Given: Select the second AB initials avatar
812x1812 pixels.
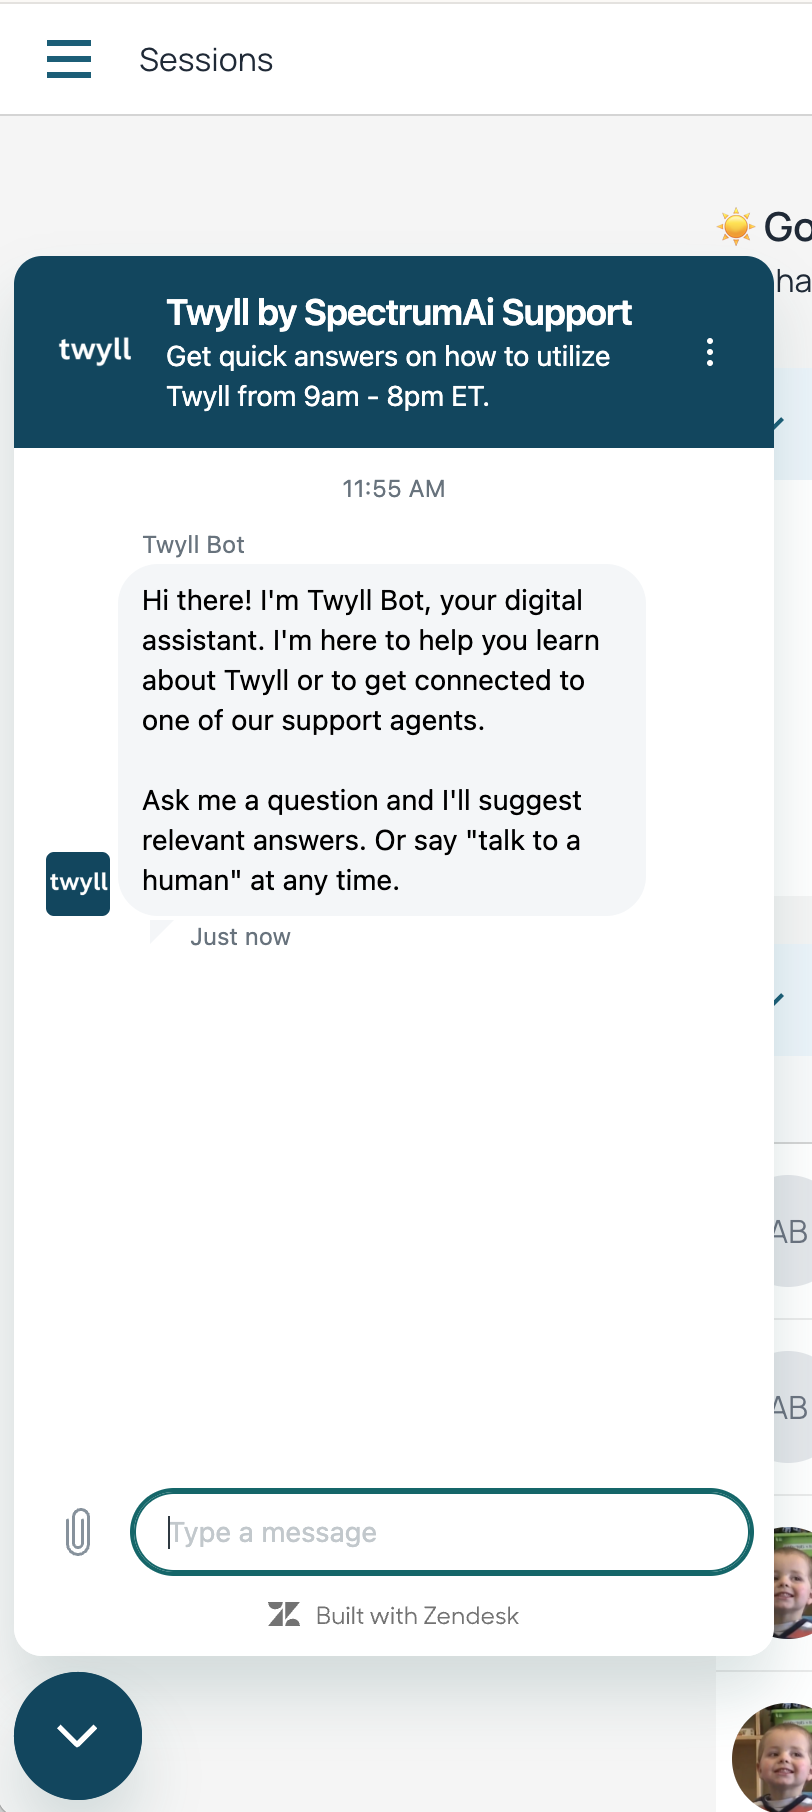Looking at the screenshot, I should tap(793, 1407).
